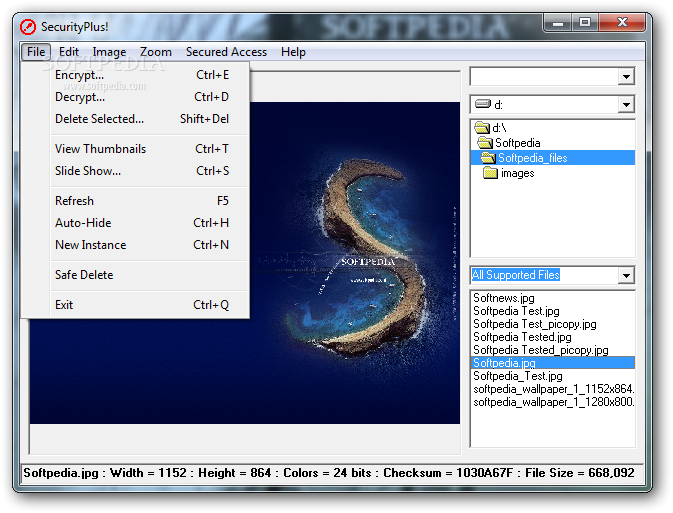Select the images folder label in tree
Viewport: 673px width, 513px height.
point(518,173)
